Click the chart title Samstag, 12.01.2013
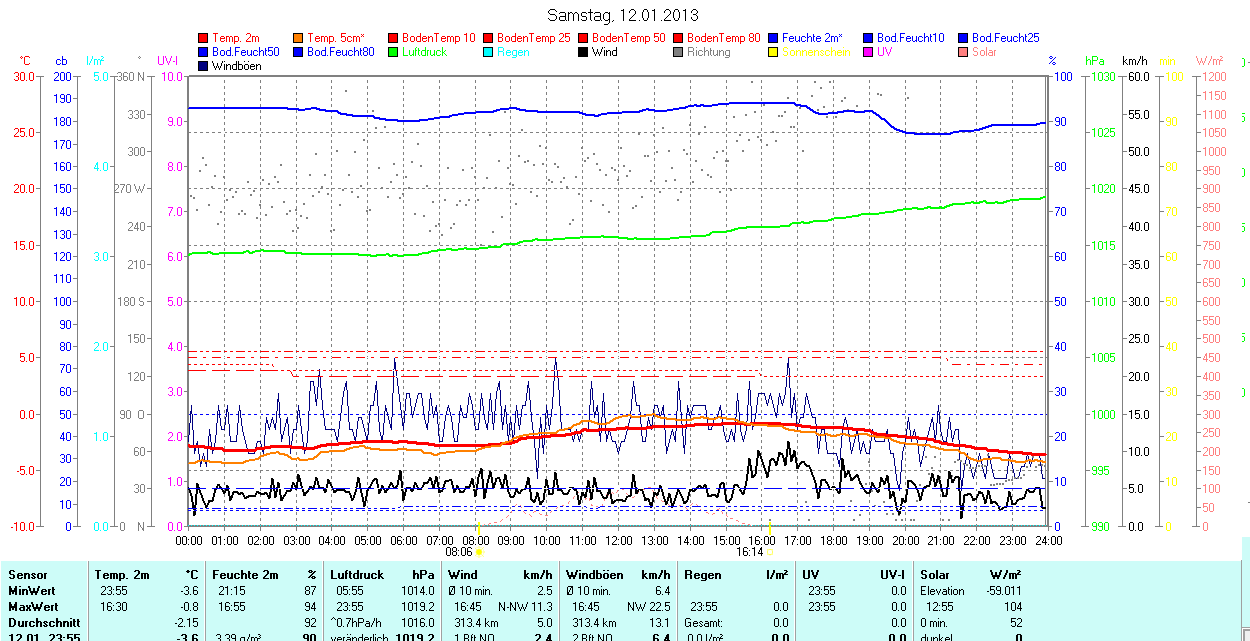This screenshot has width=1250, height=641. pyautogui.click(x=623, y=15)
